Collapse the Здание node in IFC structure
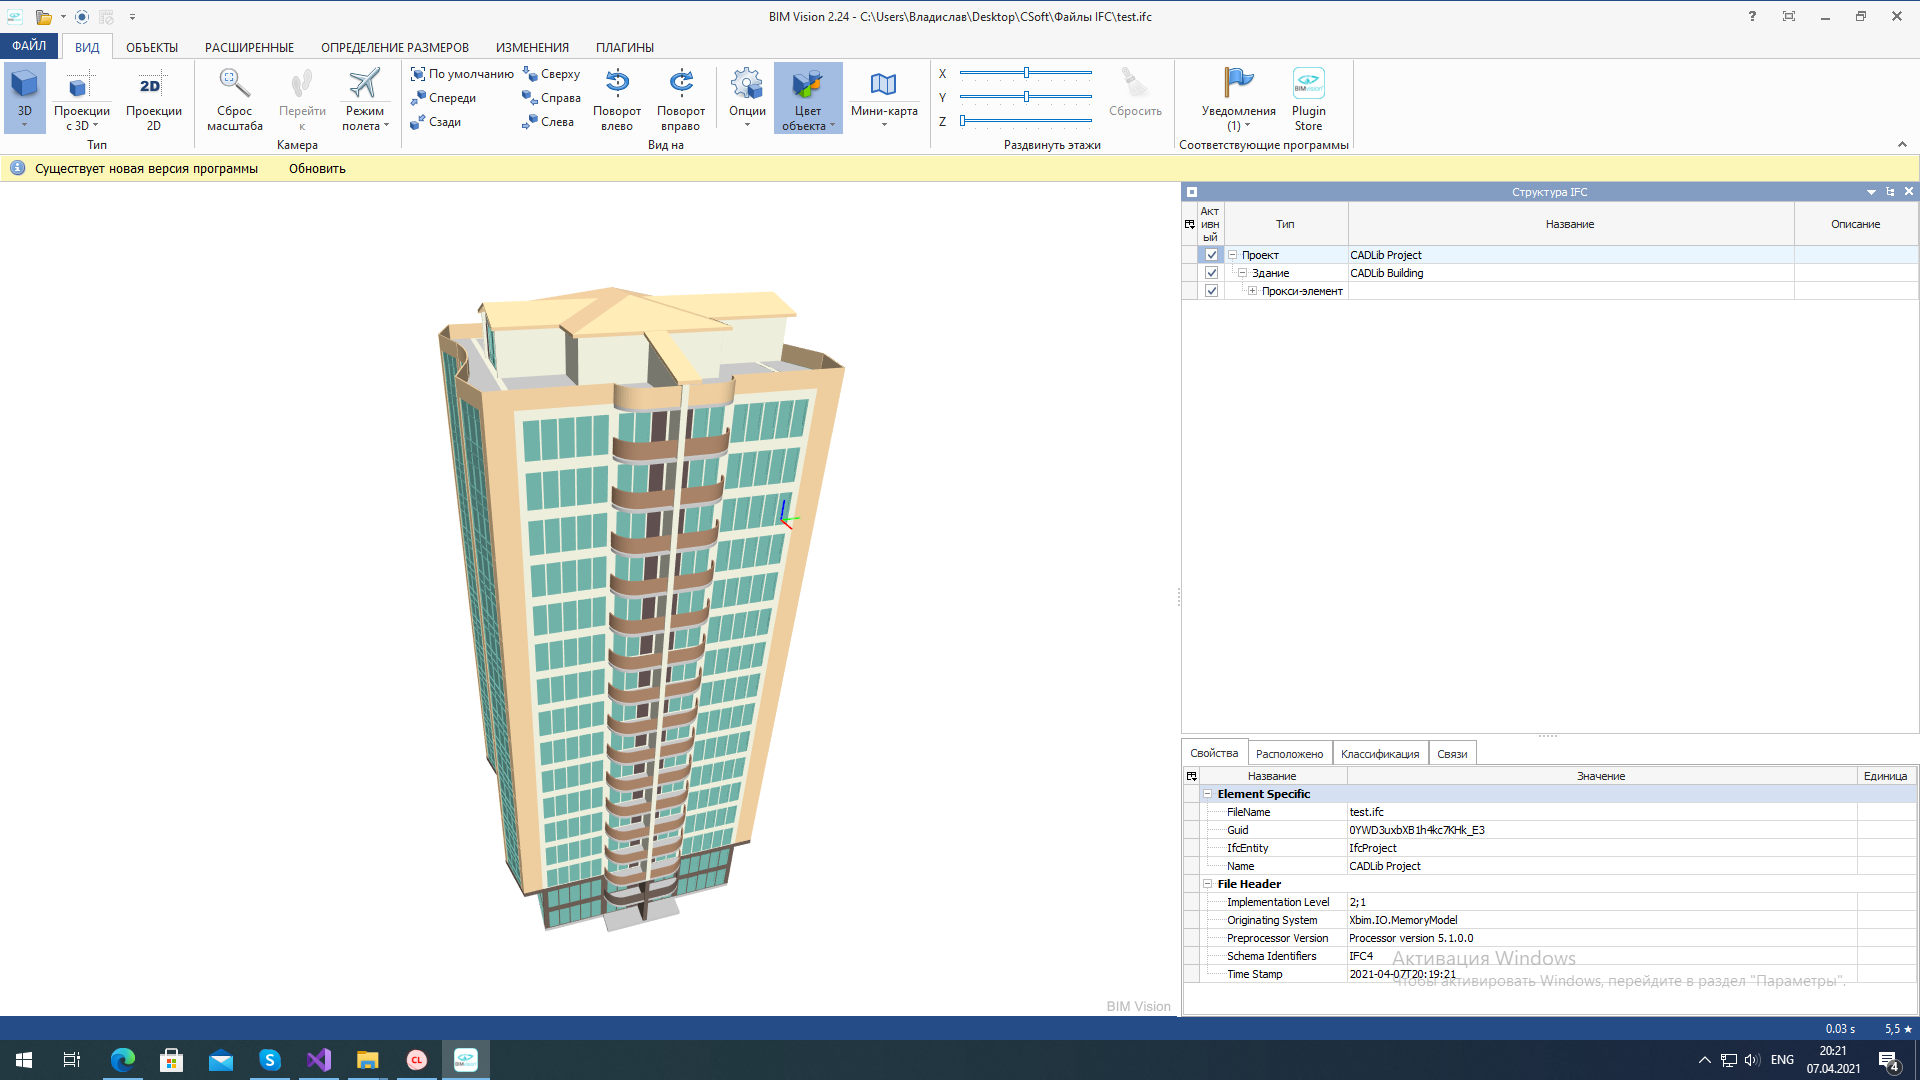 [x=1240, y=272]
